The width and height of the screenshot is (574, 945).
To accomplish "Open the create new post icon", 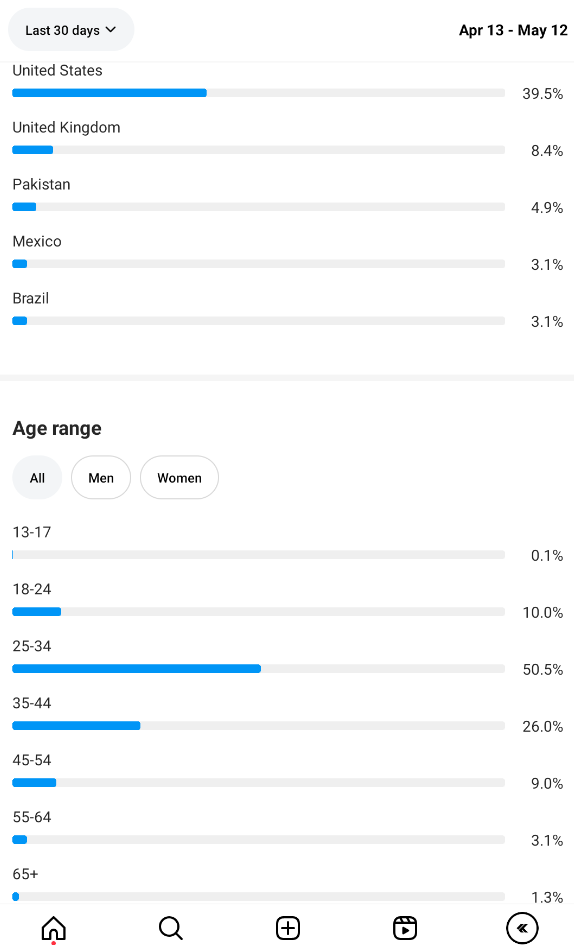I will 288,928.
